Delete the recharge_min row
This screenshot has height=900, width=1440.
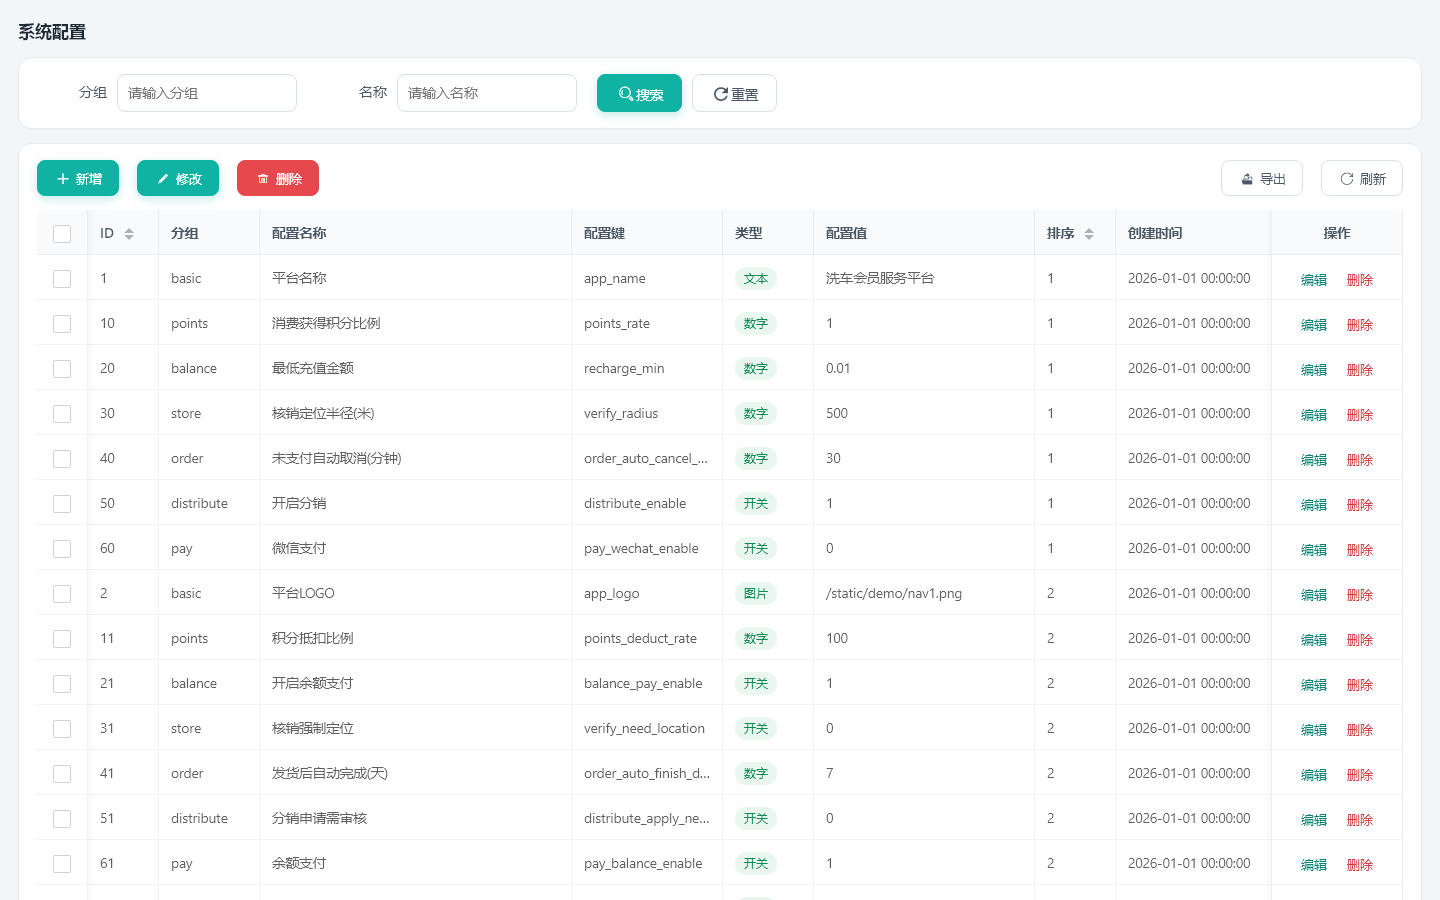coord(1360,370)
